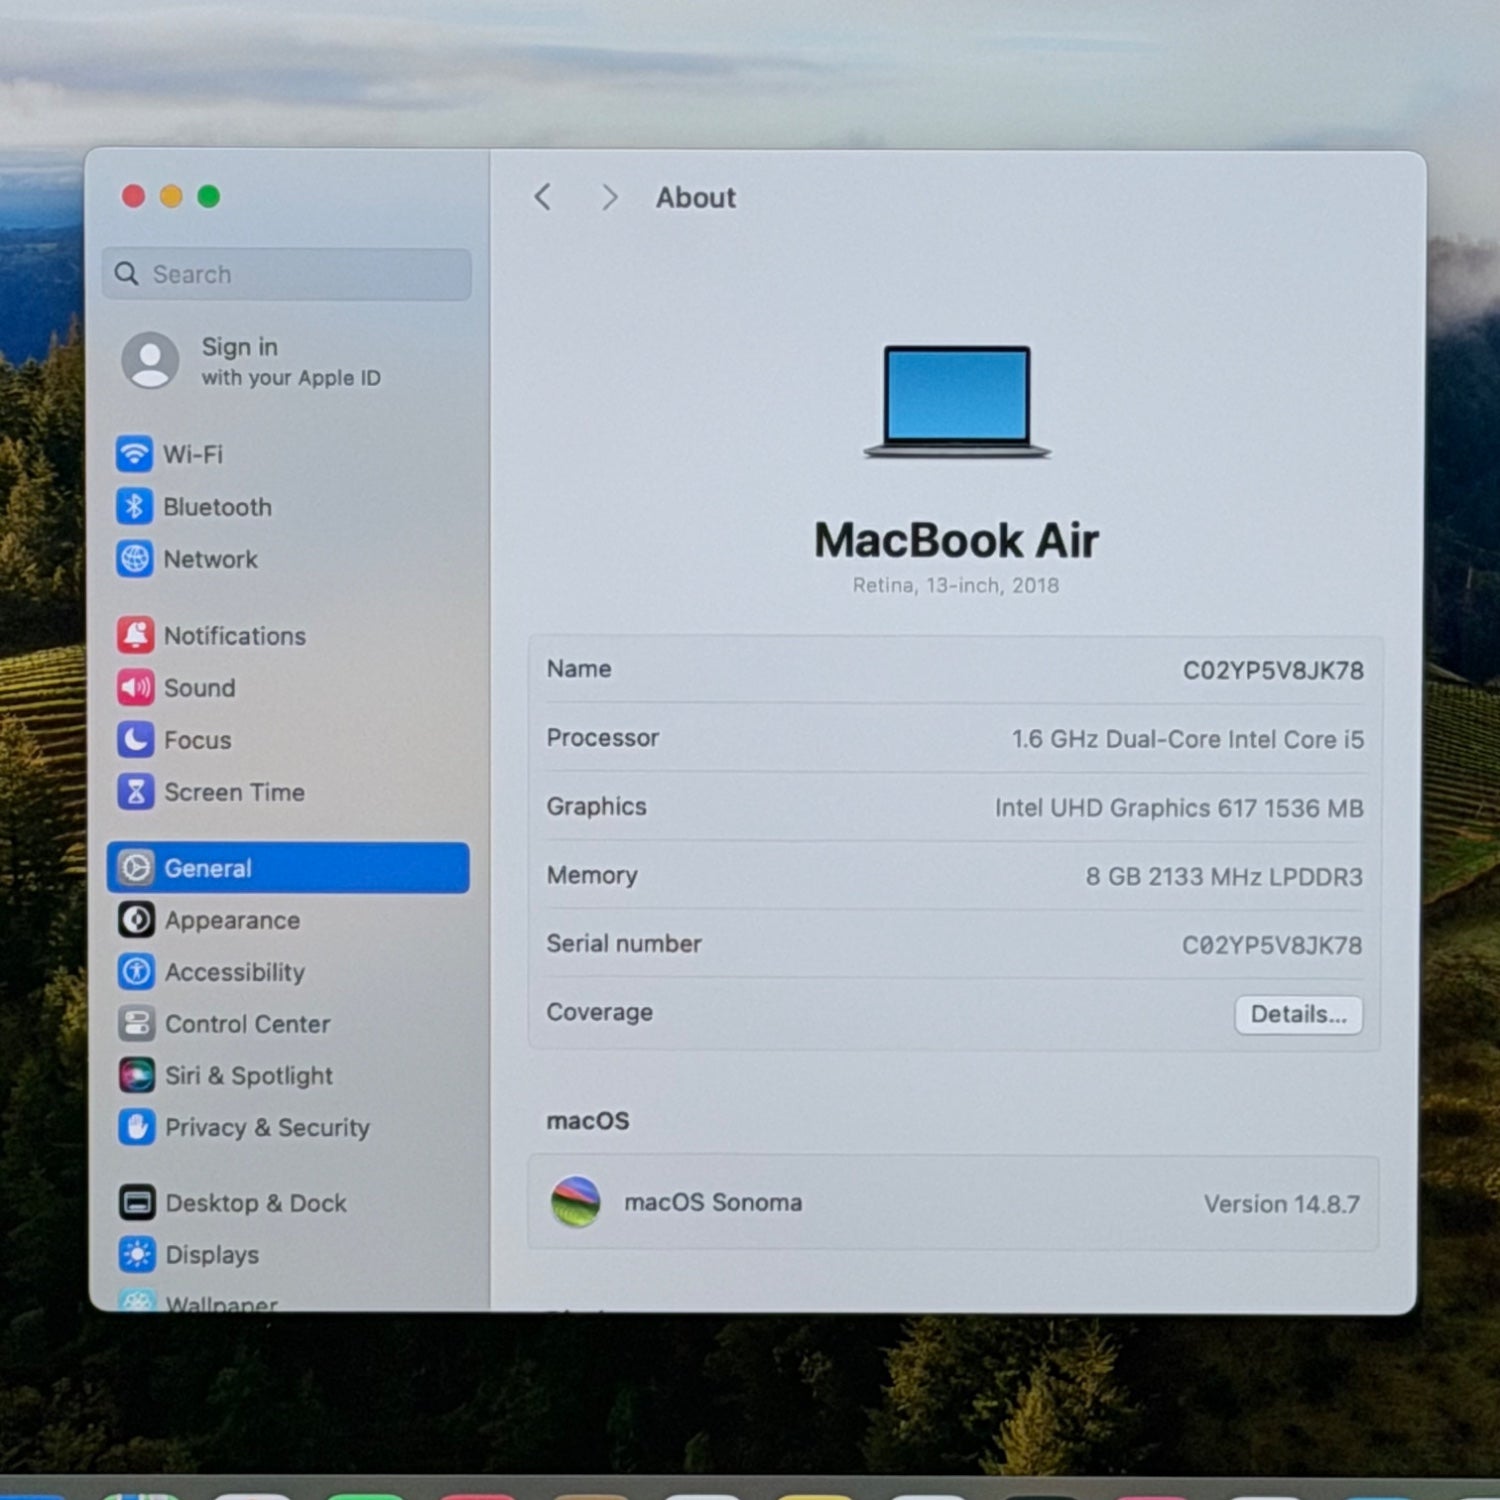
Task: Go back with the left chevron
Action: [543, 197]
